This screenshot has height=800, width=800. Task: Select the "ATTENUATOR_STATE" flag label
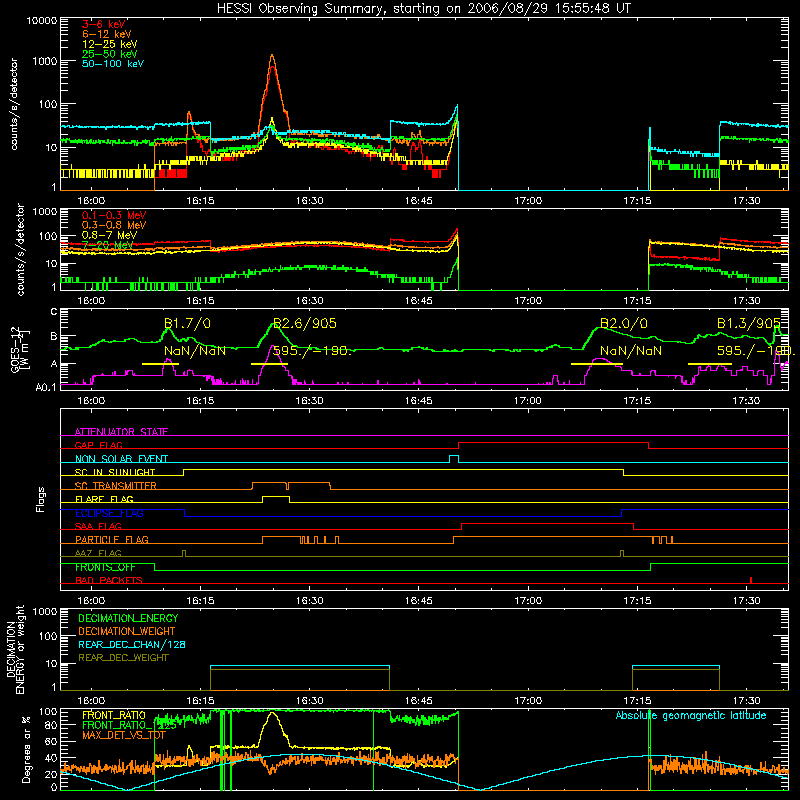pos(121,432)
